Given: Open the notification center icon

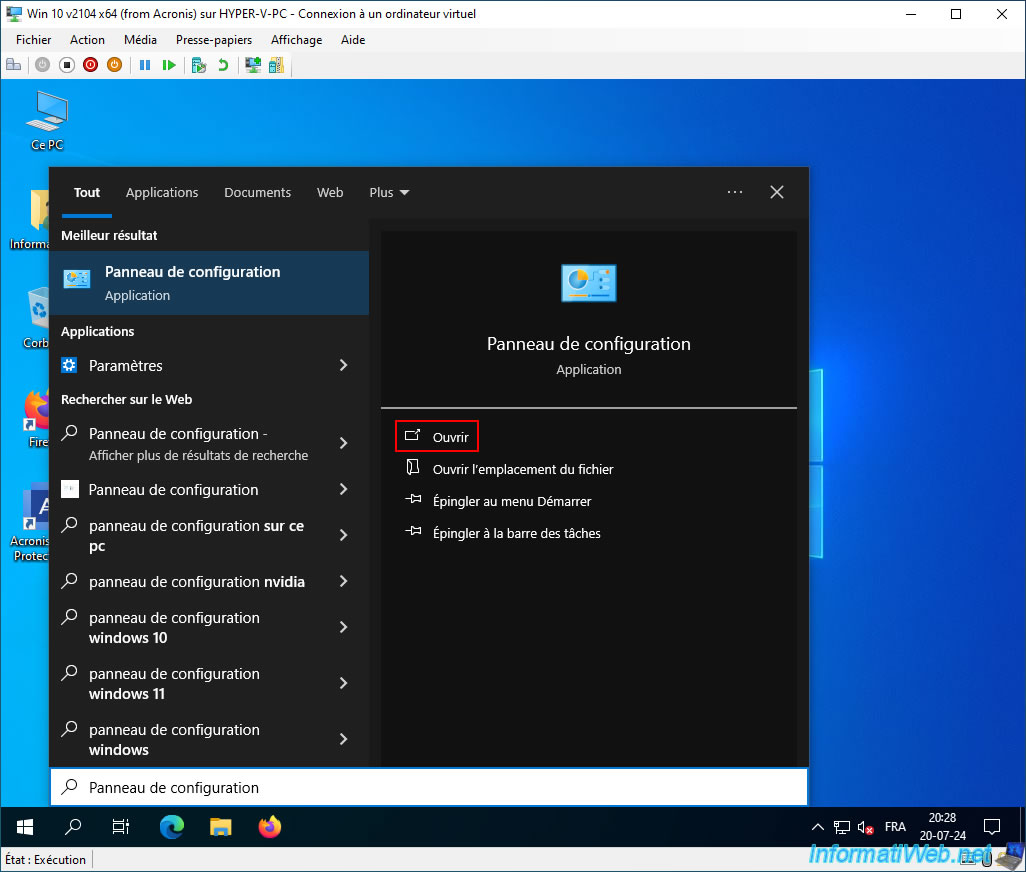Looking at the screenshot, I should click(992, 828).
